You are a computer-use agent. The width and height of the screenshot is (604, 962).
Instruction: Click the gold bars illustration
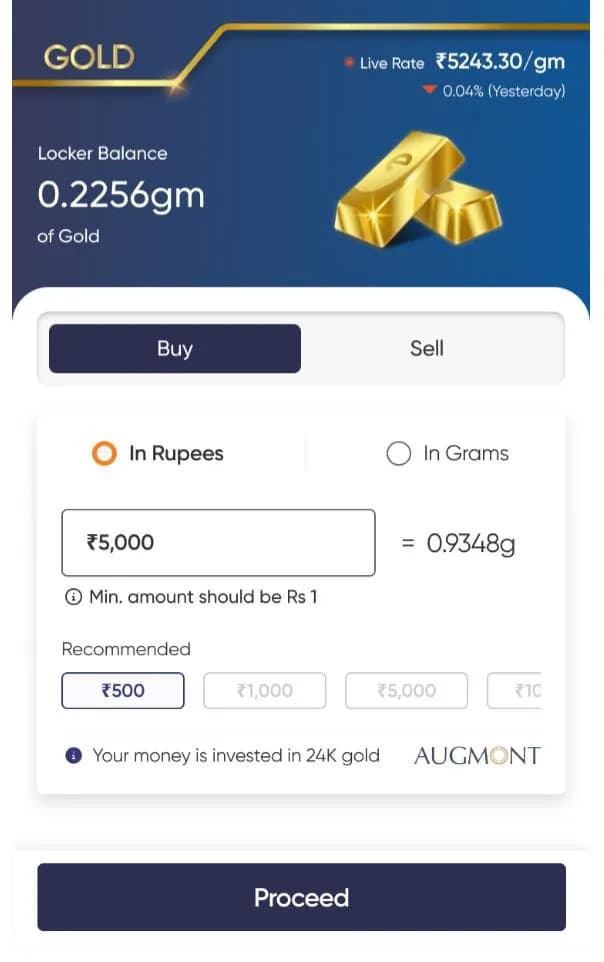coord(420,195)
